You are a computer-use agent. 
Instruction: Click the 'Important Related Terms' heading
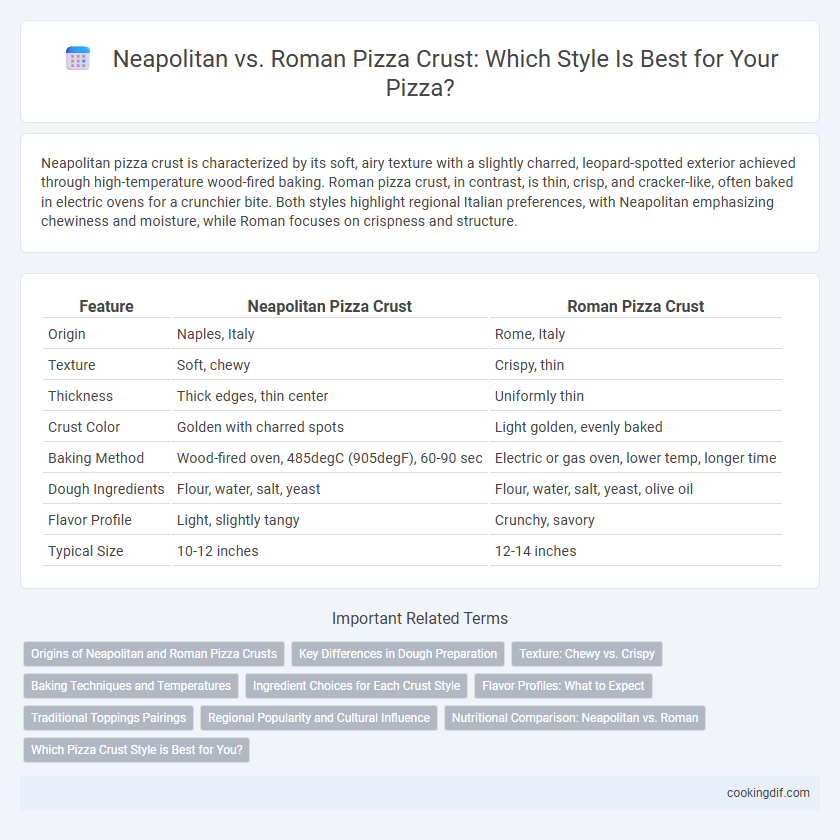(420, 618)
